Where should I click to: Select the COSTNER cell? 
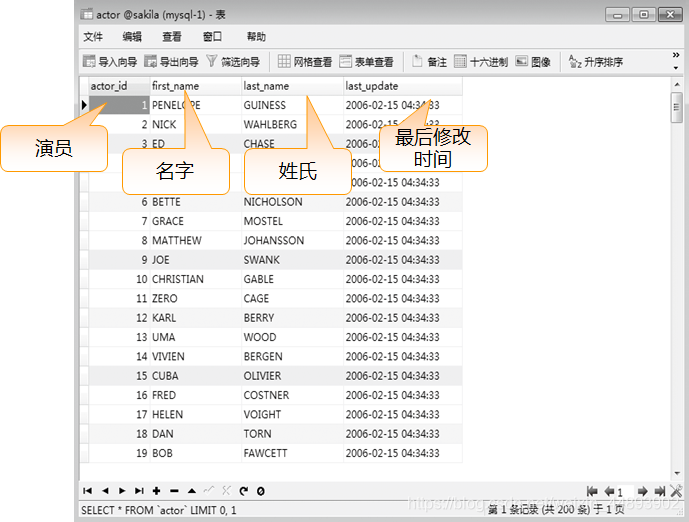pyautogui.click(x=292, y=395)
